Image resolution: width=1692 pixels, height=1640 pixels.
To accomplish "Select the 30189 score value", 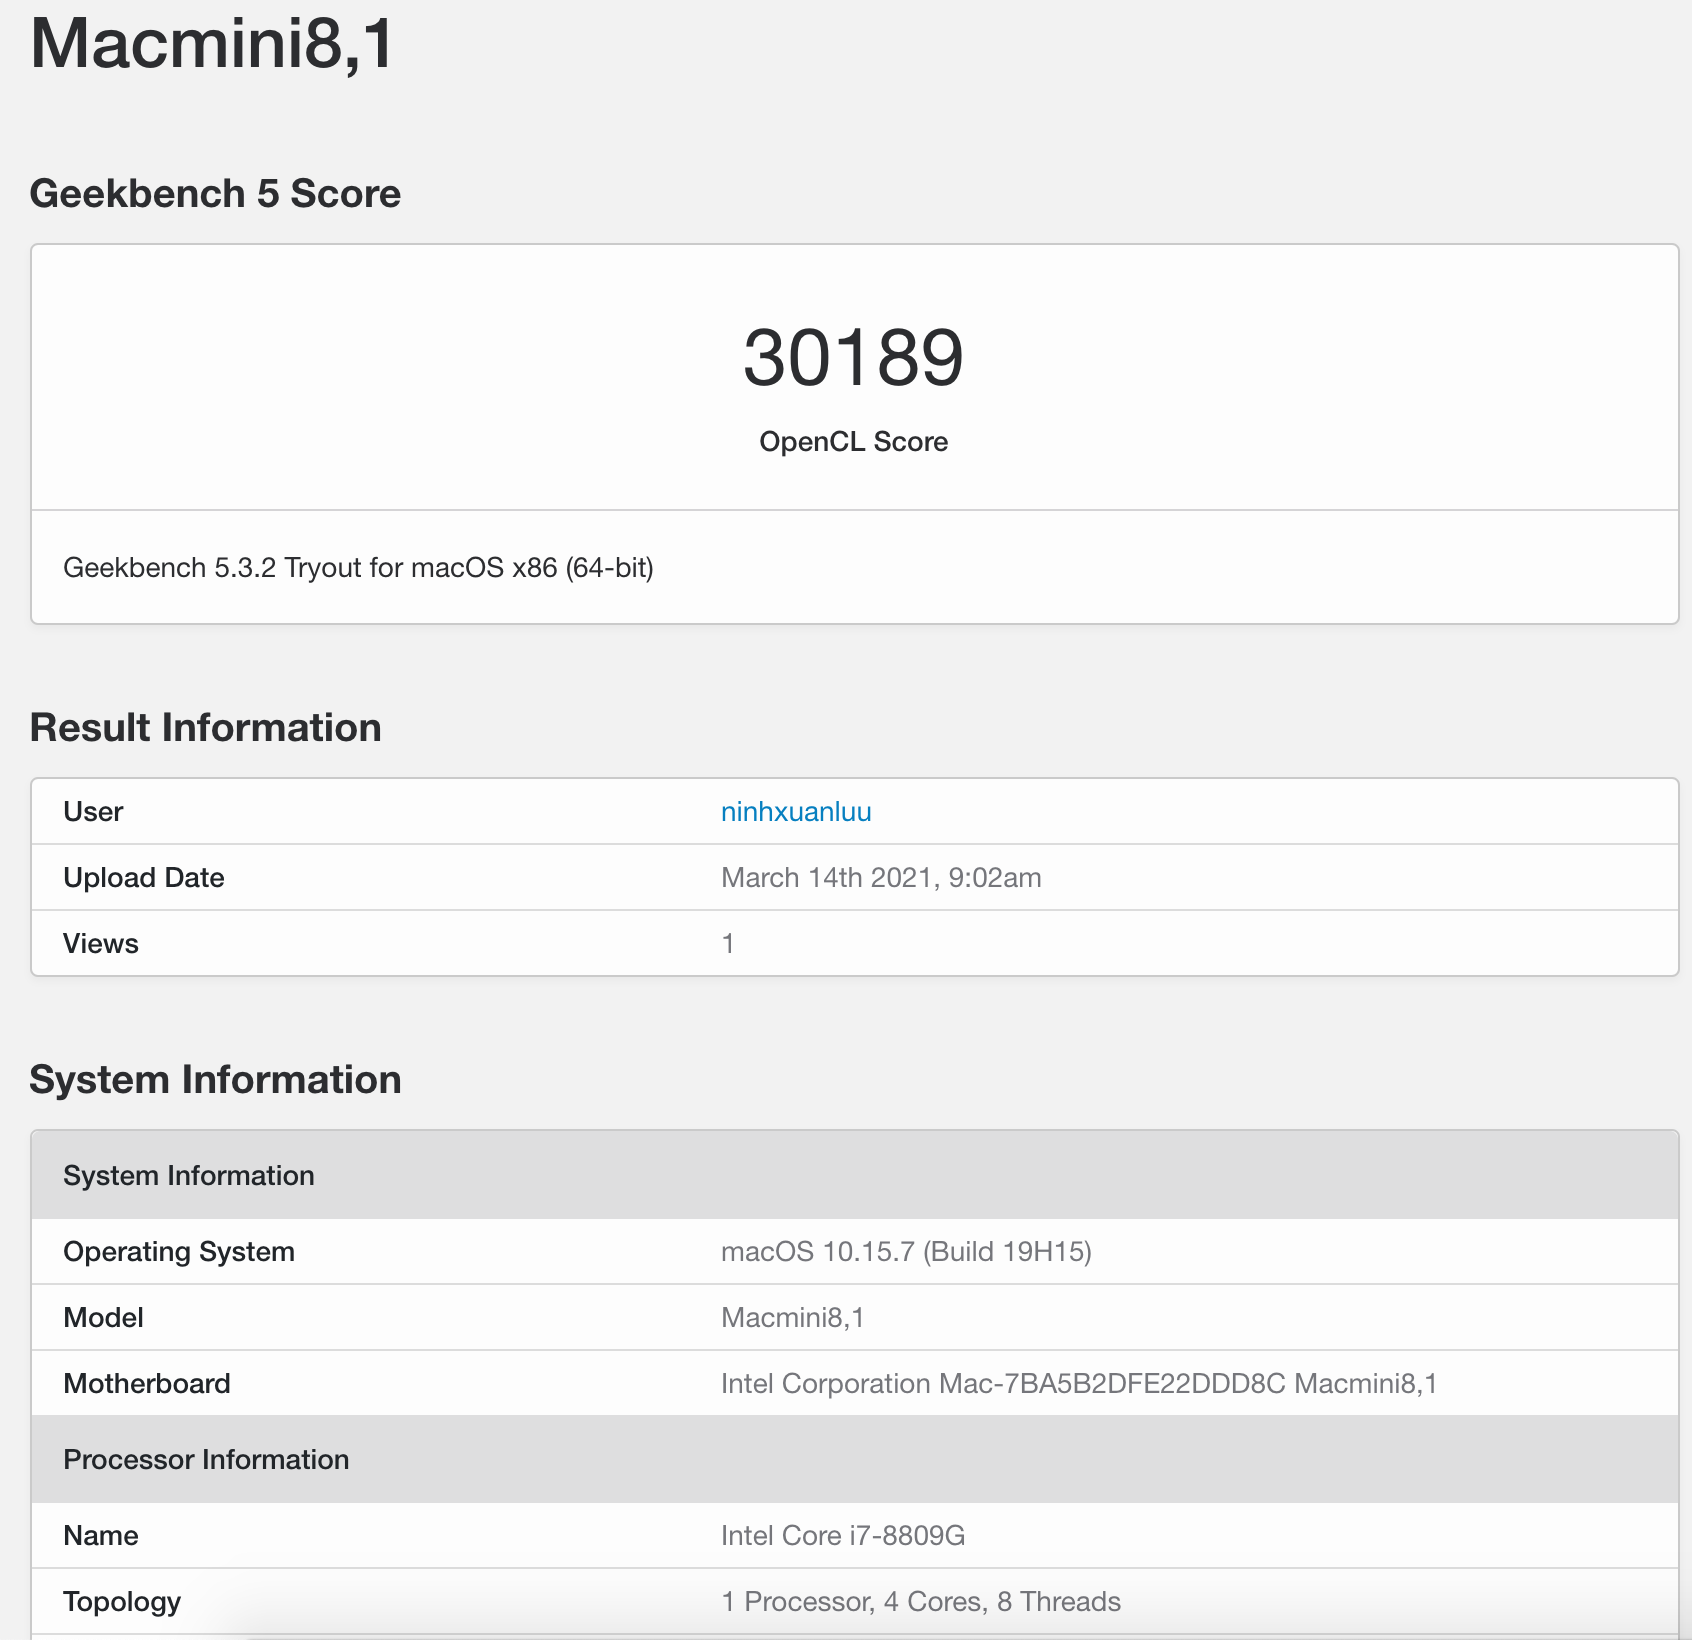I will (x=854, y=358).
